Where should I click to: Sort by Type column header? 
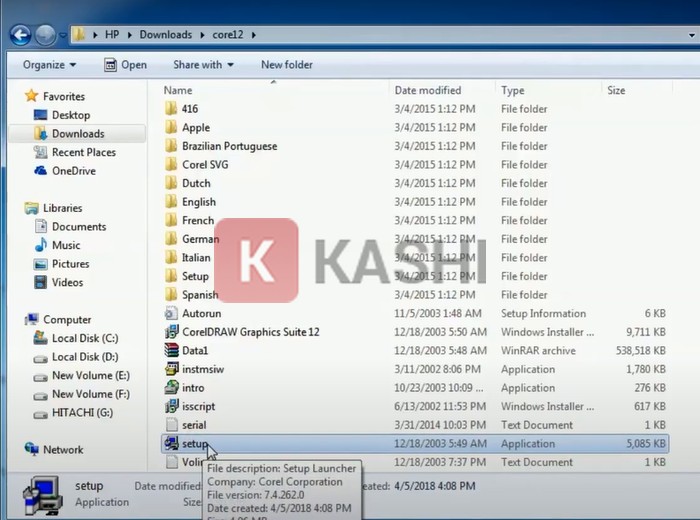tap(512, 91)
